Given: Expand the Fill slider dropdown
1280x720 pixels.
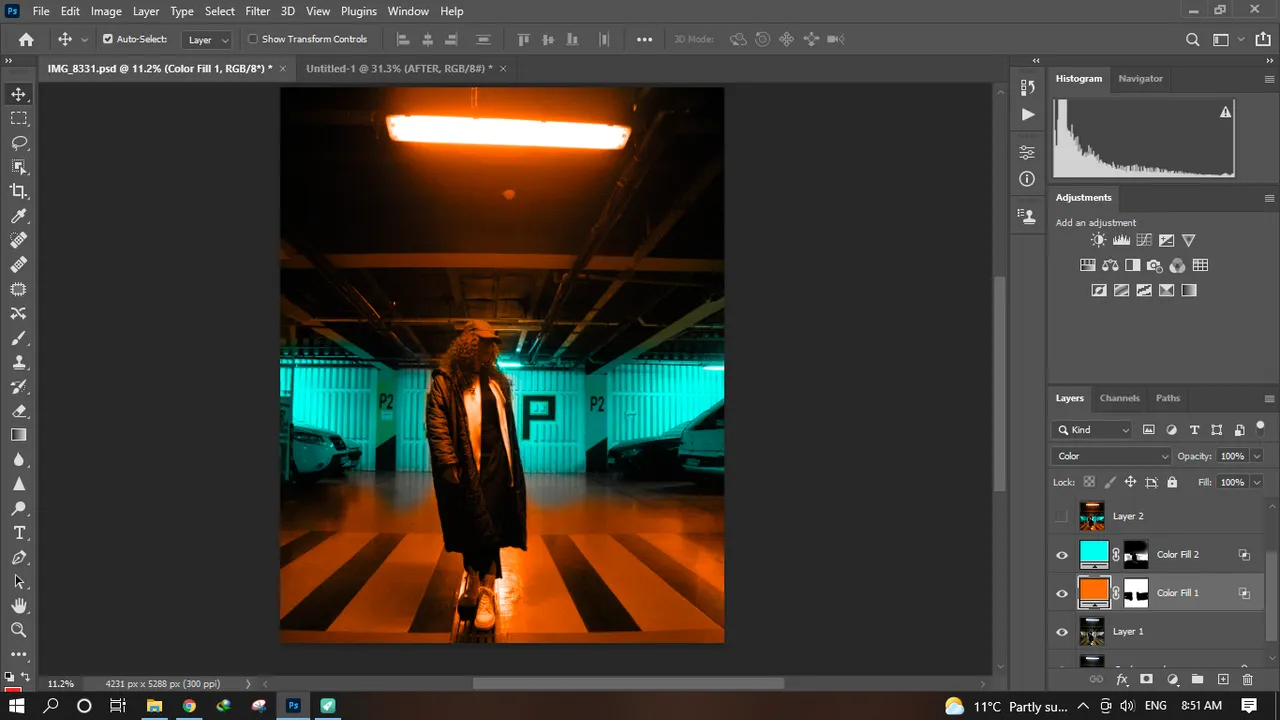Looking at the screenshot, I should tap(1257, 482).
